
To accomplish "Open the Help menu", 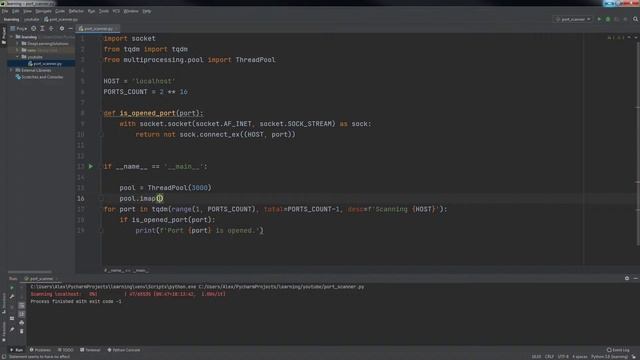I will [x=147, y=11].
